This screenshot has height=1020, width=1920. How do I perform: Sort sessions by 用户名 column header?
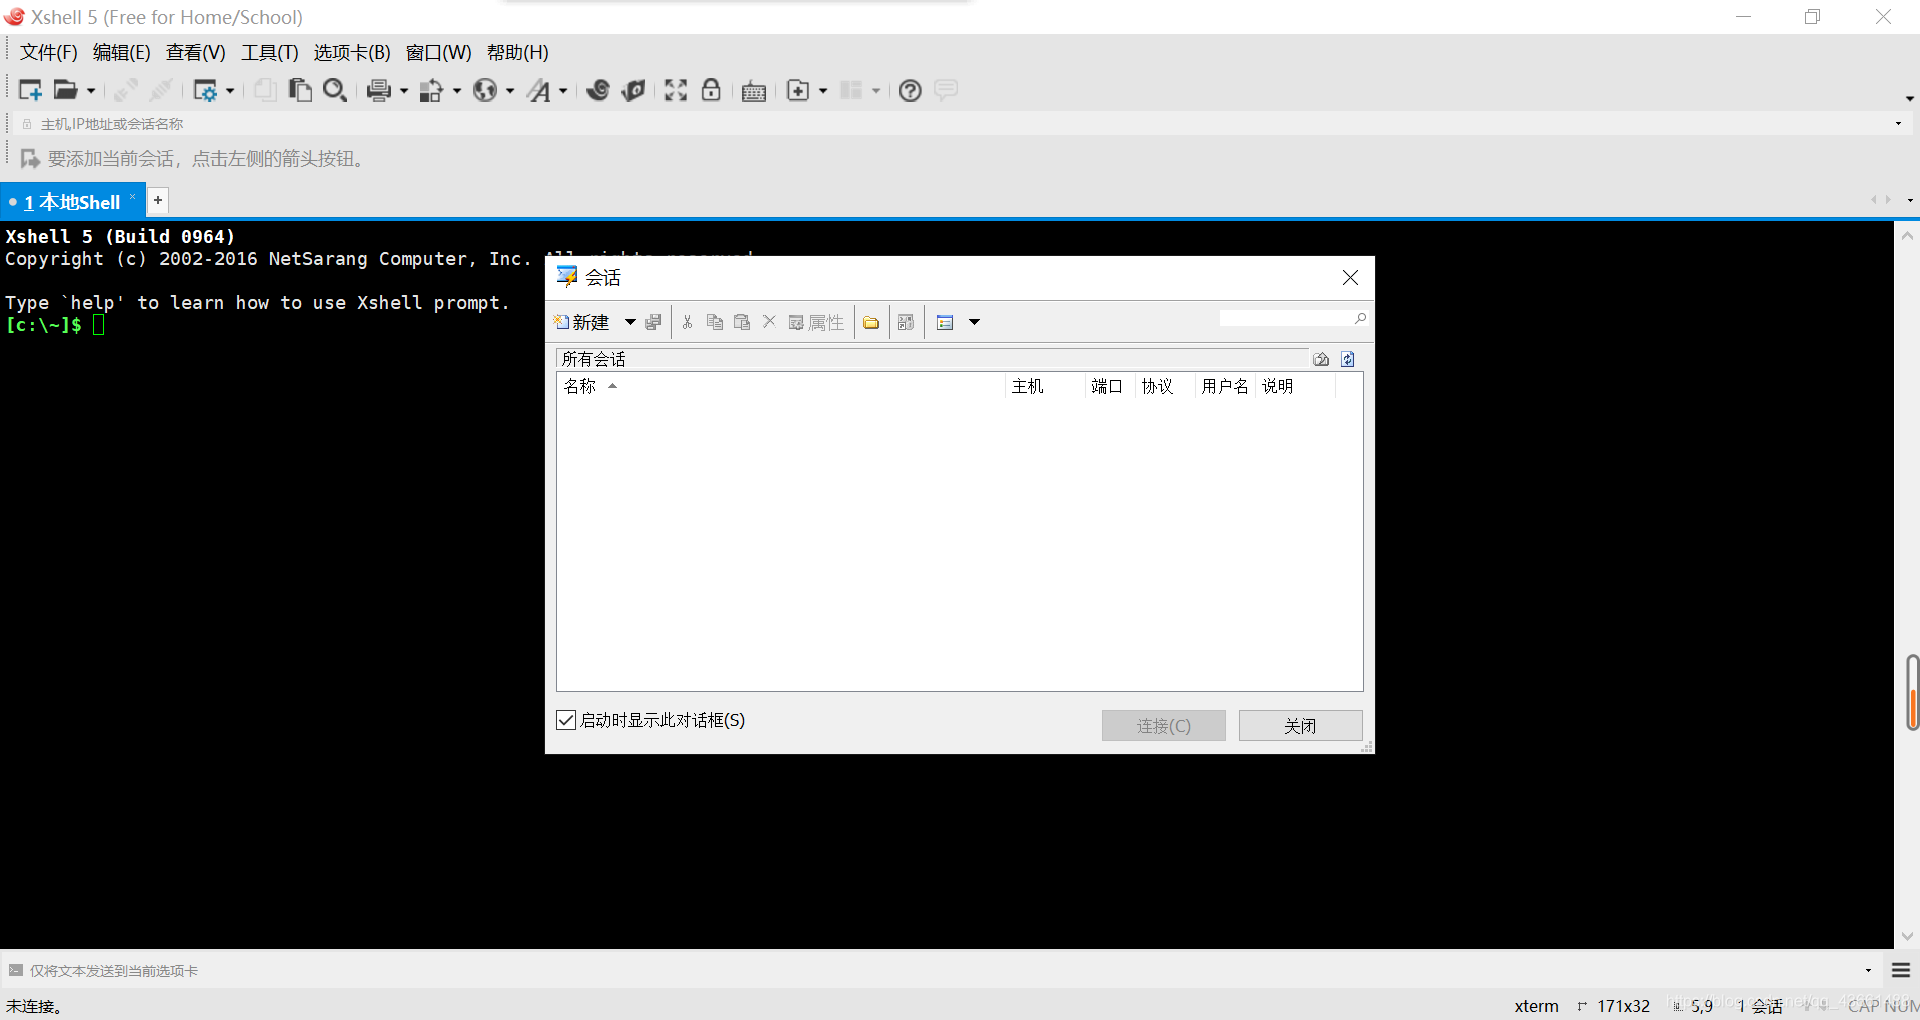[1225, 386]
